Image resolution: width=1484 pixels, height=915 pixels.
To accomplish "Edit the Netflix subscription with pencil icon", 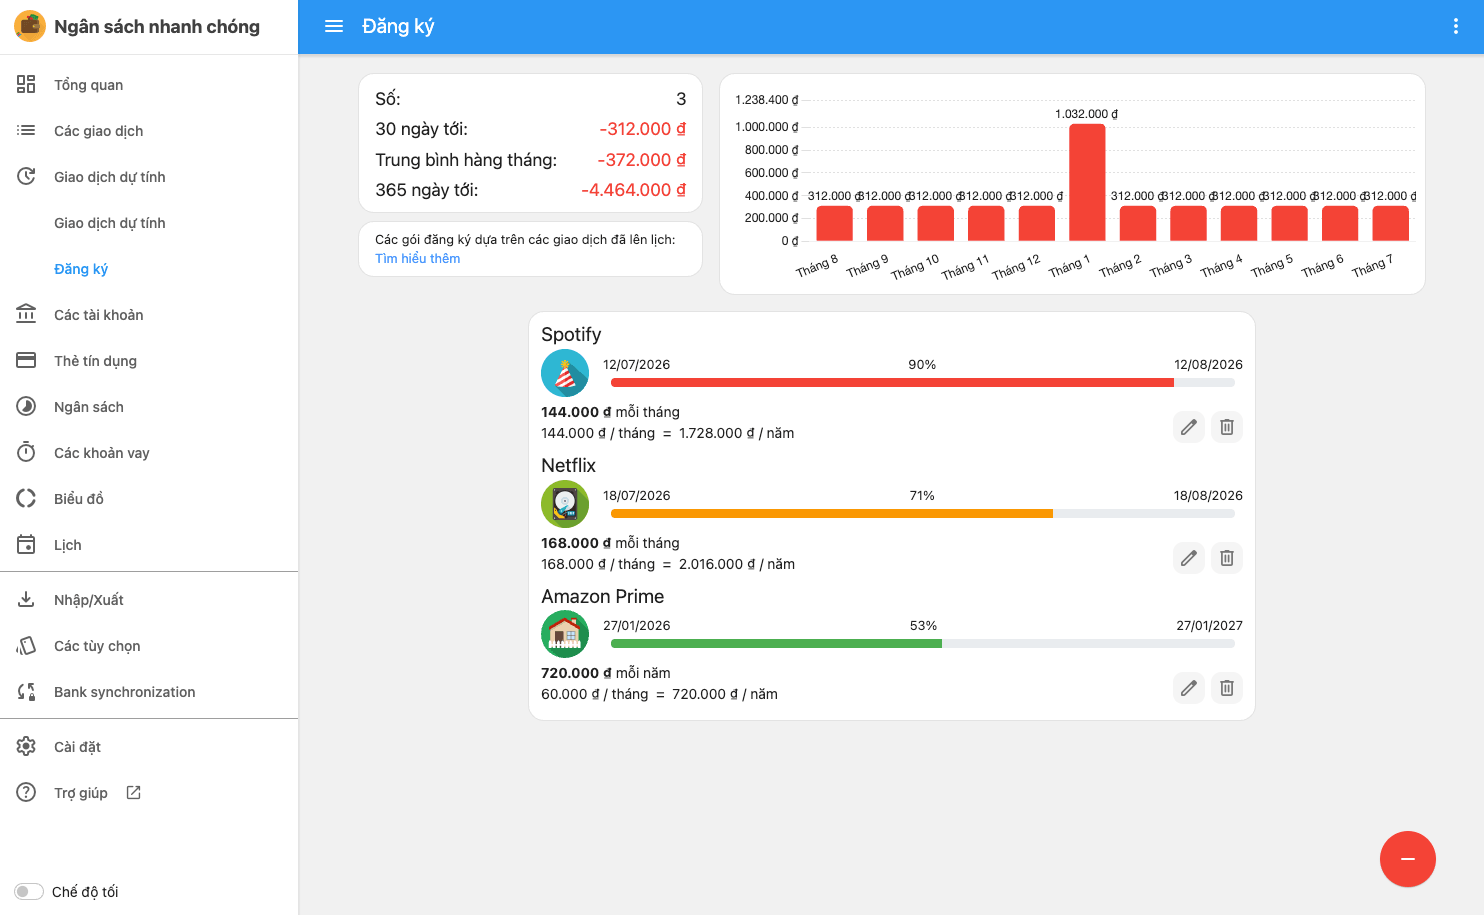I will [1188, 558].
